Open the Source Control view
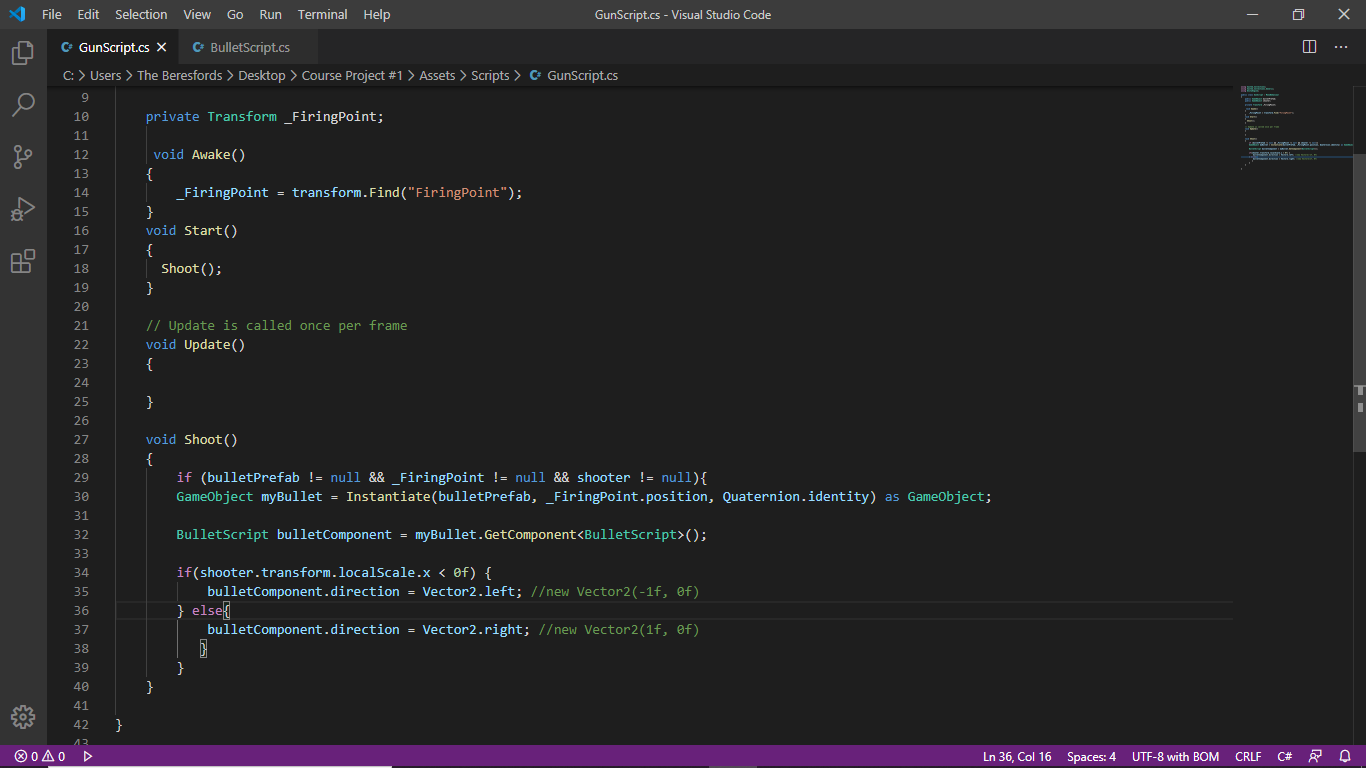This screenshot has height=768, width=1366. point(23,157)
